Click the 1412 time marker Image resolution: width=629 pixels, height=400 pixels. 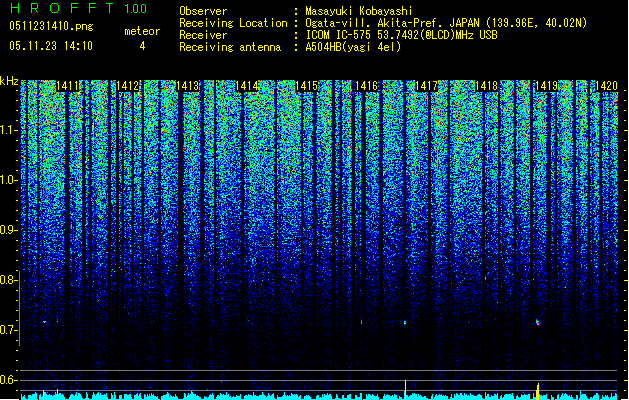click(128, 86)
